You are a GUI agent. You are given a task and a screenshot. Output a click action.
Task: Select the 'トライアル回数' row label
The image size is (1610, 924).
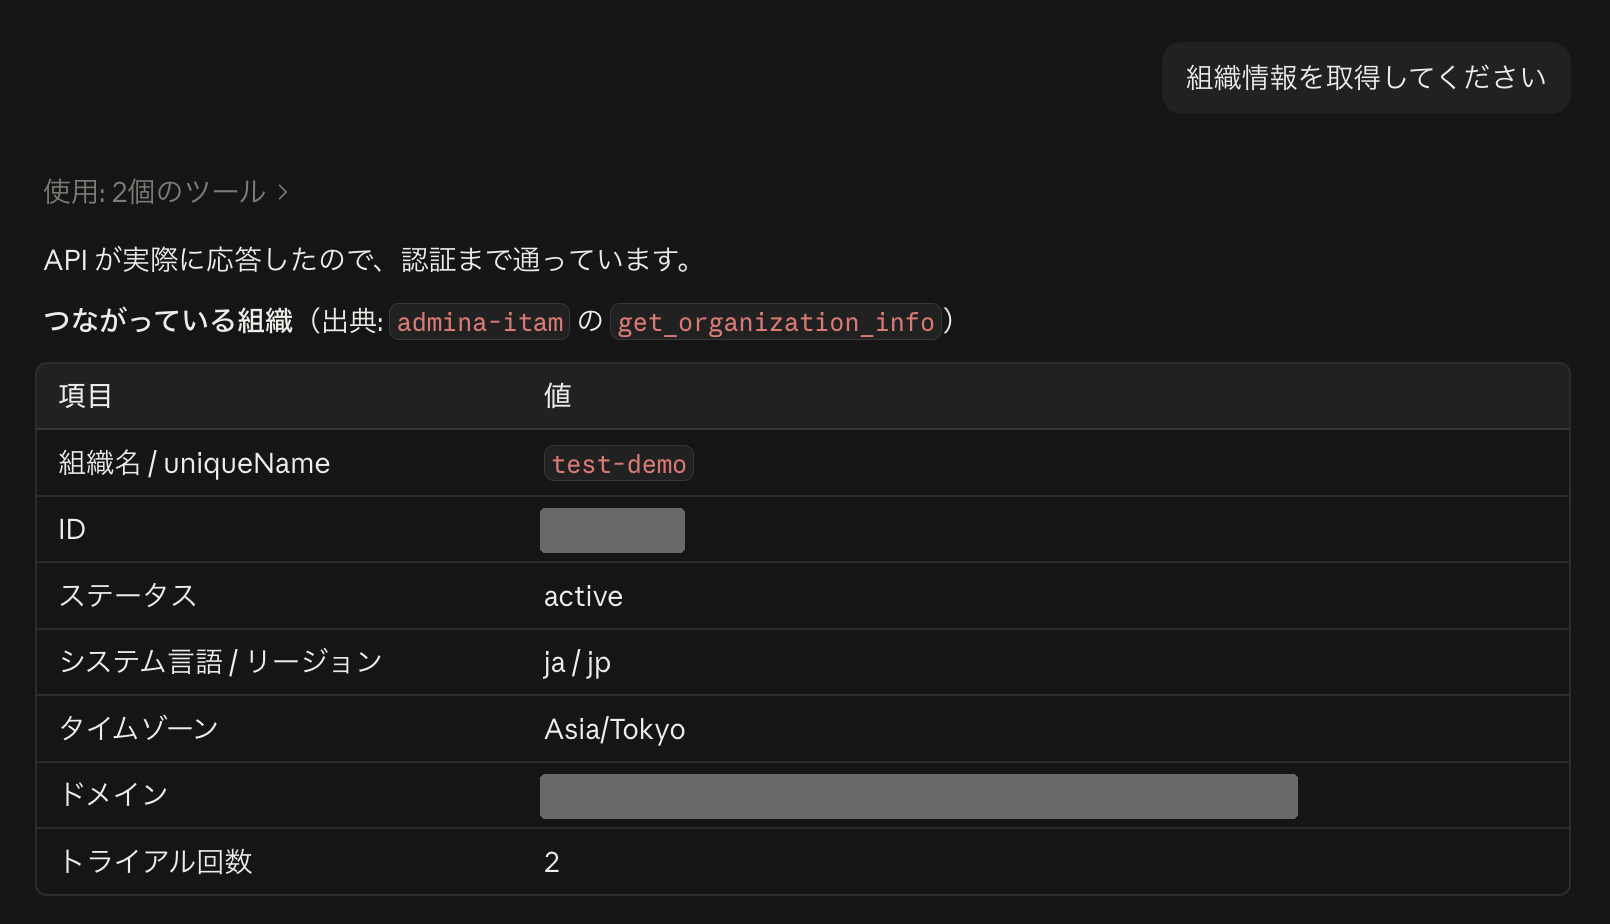pyautogui.click(x=156, y=862)
